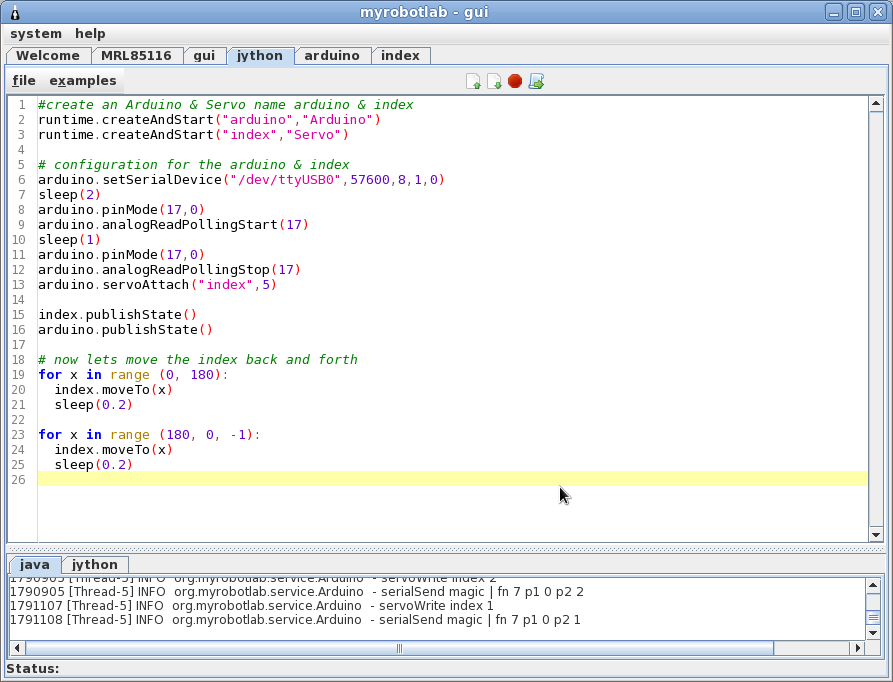893x682 pixels.
Task: Click the save script file icon
Action: [494, 81]
